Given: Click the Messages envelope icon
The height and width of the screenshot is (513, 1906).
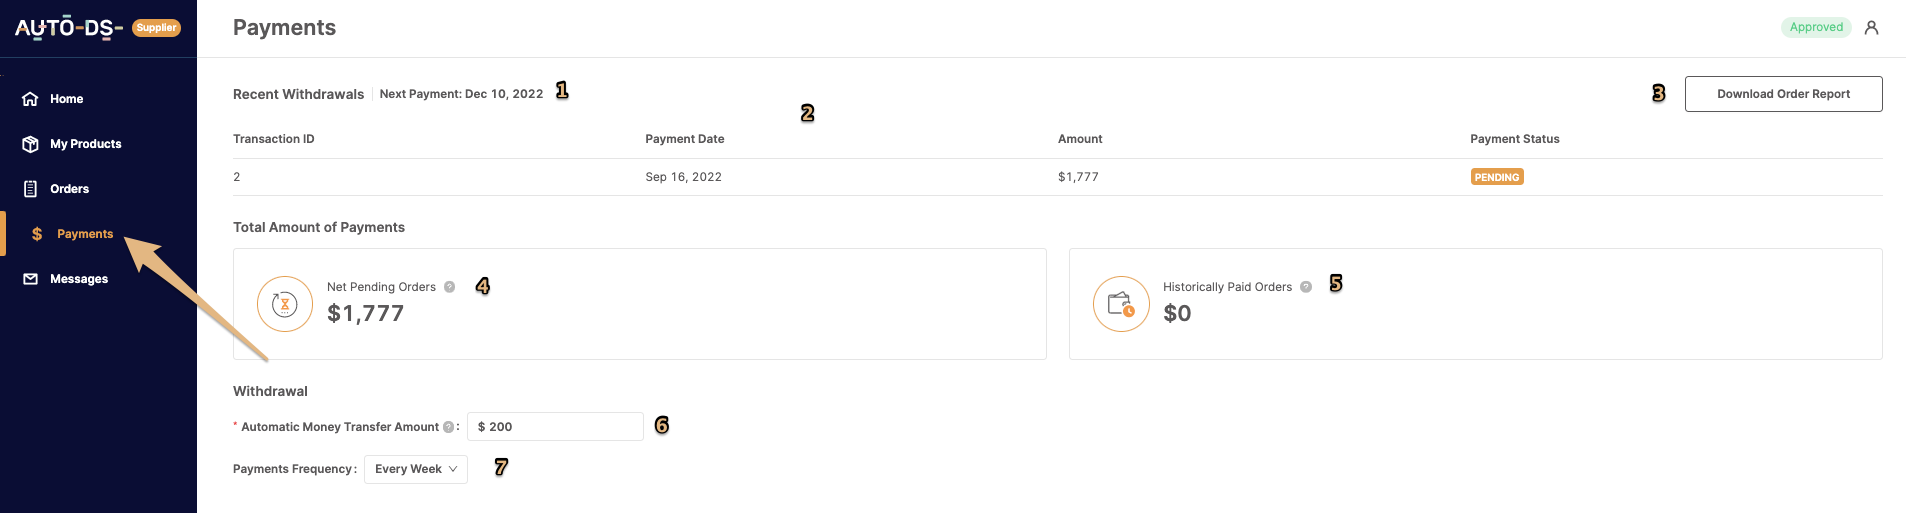Looking at the screenshot, I should tap(30, 279).
